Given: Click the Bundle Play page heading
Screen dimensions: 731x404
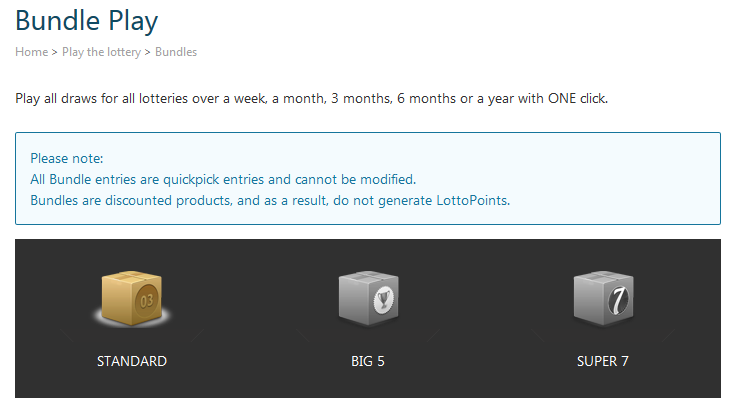Looking at the screenshot, I should (86, 20).
